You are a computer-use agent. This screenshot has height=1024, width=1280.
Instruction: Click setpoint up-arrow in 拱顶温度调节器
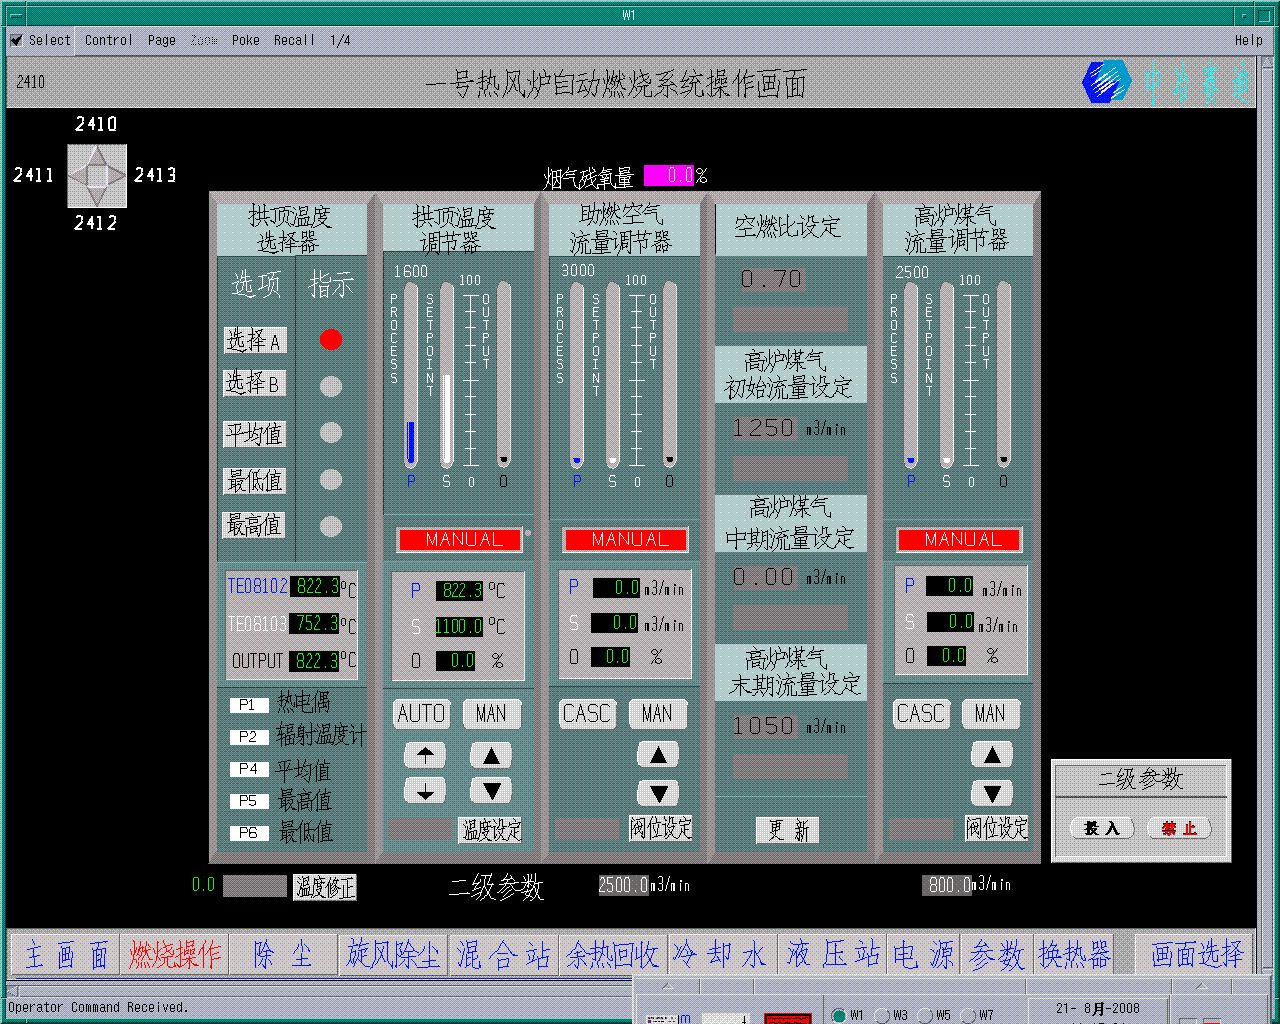pos(425,755)
